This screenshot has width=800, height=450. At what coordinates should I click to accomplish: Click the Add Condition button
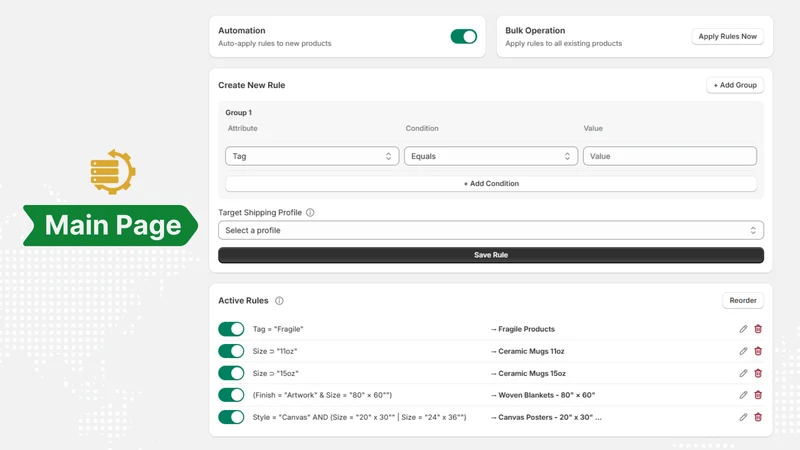point(491,184)
